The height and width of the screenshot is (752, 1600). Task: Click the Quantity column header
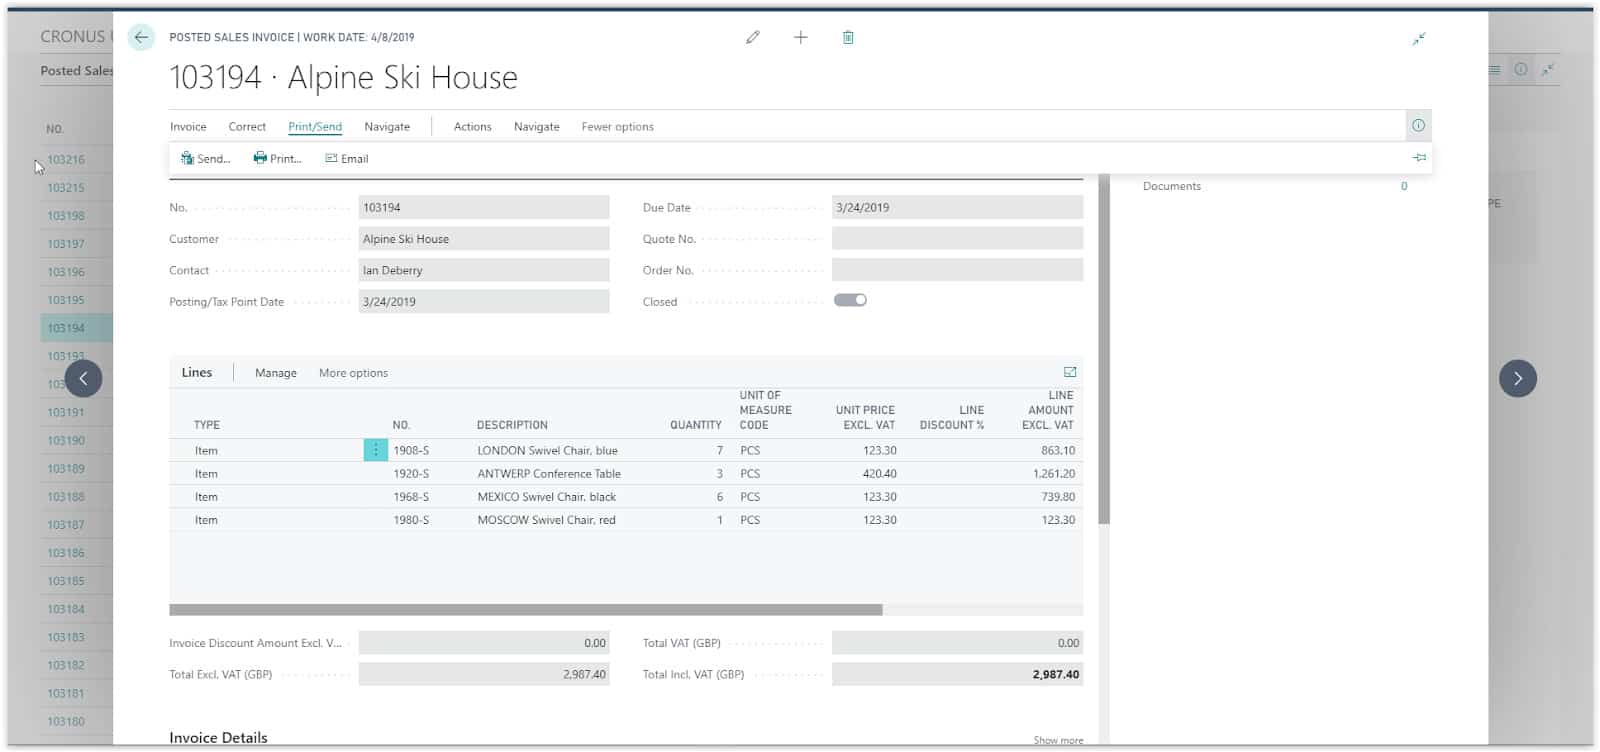696,425
